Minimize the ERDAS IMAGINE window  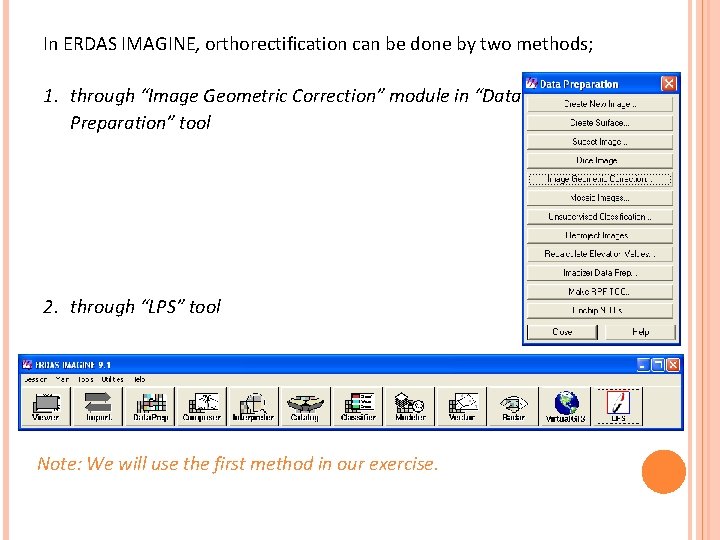click(x=643, y=365)
